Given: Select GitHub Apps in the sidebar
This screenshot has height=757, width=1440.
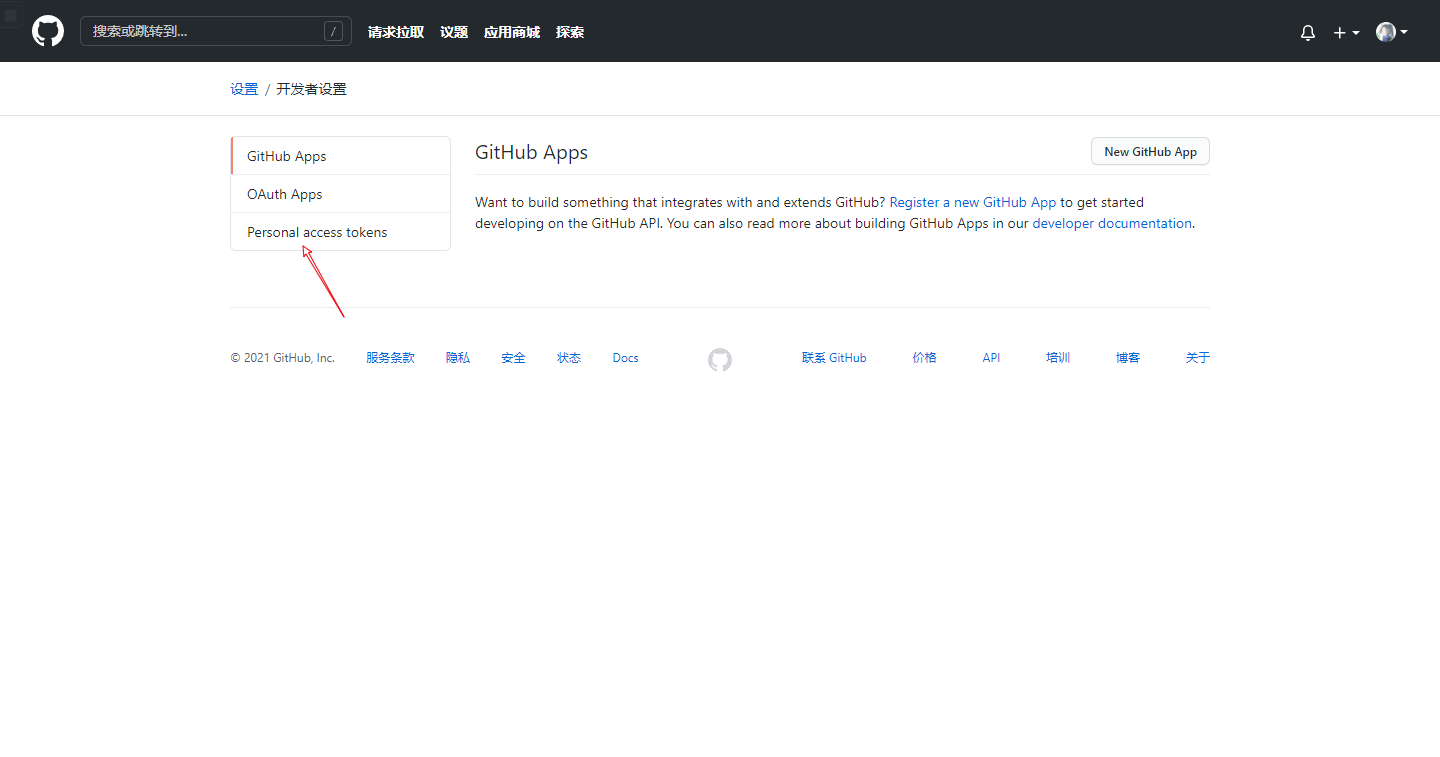Looking at the screenshot, I should (340, 156).
